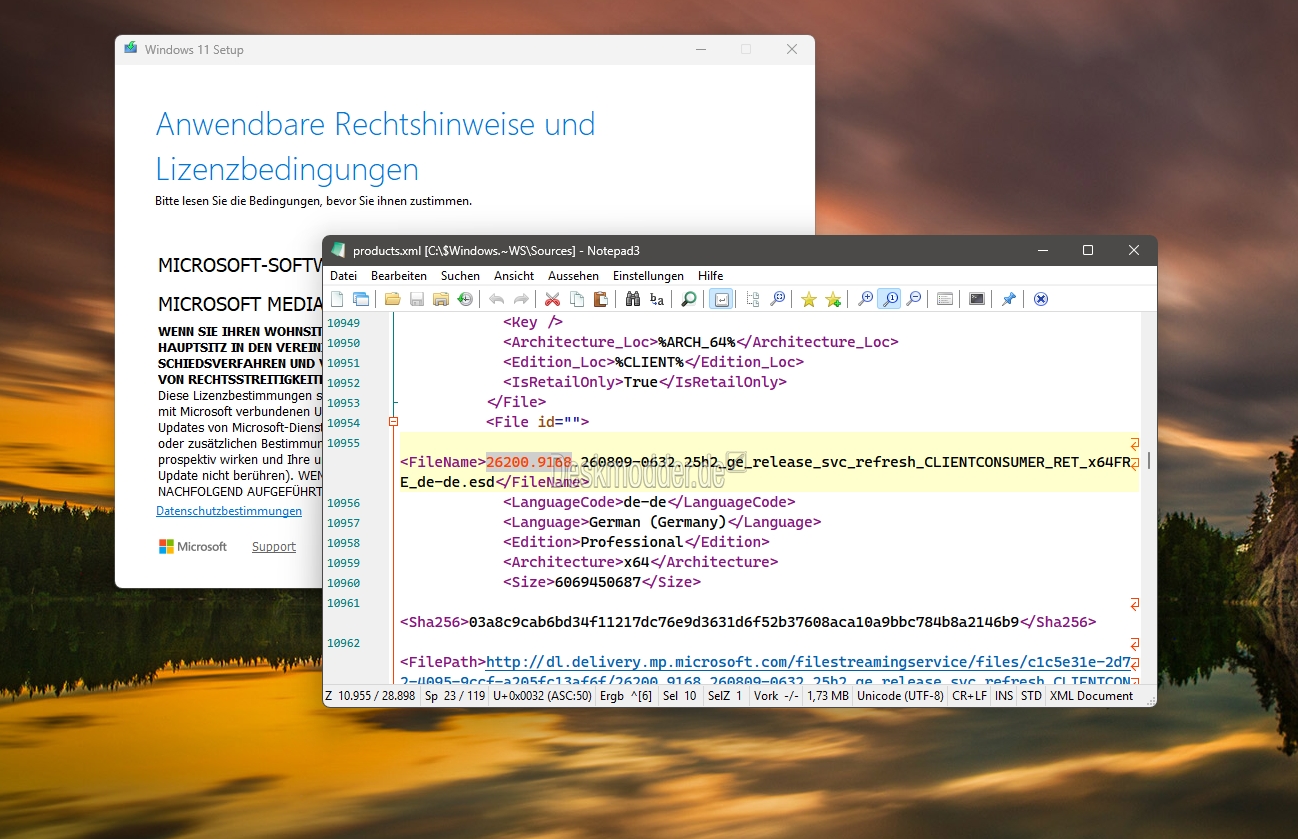Click the black console window toolbar icon
The width and height of the screenshot is (1298, 839).
coord(977,299)
